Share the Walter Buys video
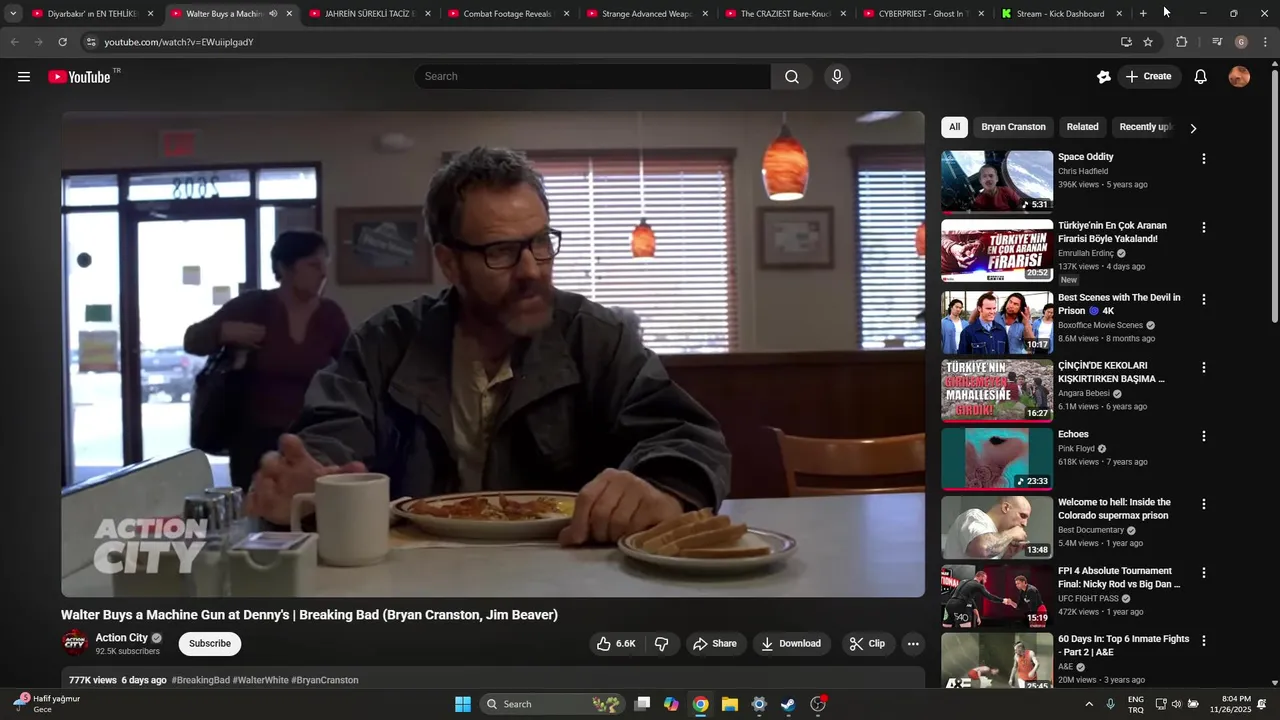The height and width of the screenshot is (720, 1280). [x=714, y=644]
